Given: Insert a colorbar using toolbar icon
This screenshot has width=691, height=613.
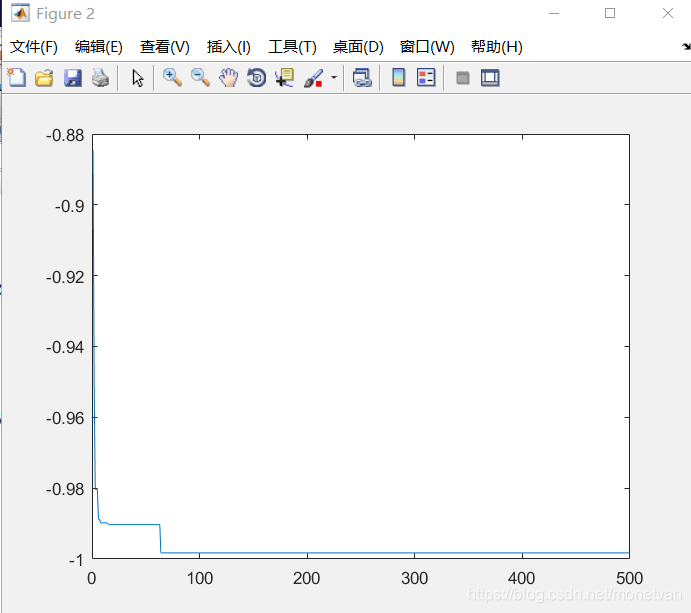Looking at the screenshot, I should pyautogui.click(x=399, y=78).
